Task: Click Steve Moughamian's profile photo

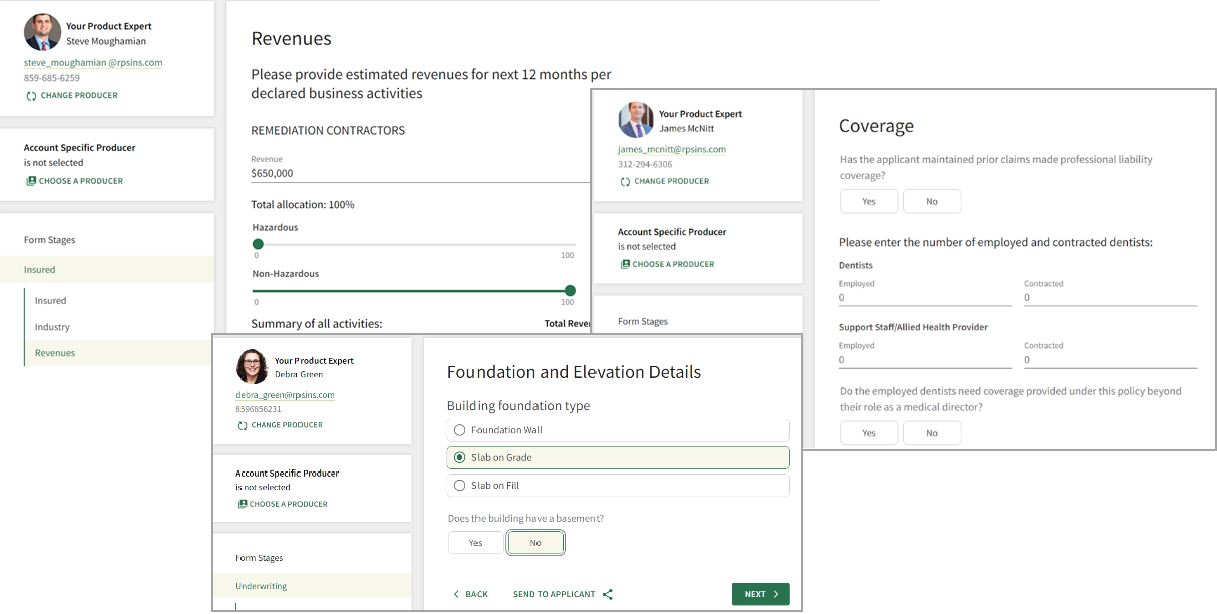Action: pos(41,33)
